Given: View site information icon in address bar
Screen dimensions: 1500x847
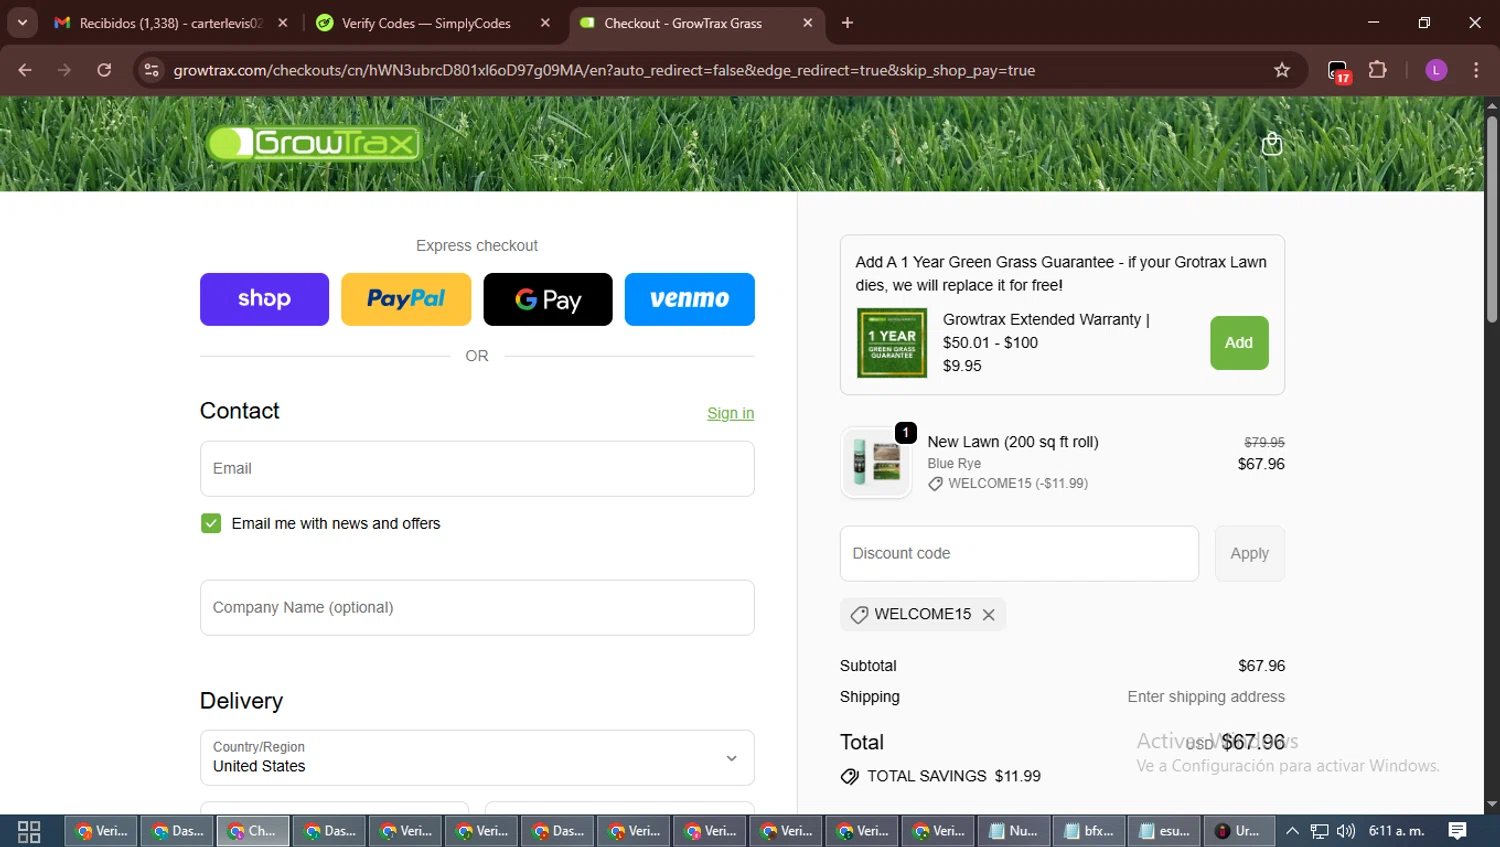Looking at the screenshot, I should pyautogui.click(x=151, y=70).
